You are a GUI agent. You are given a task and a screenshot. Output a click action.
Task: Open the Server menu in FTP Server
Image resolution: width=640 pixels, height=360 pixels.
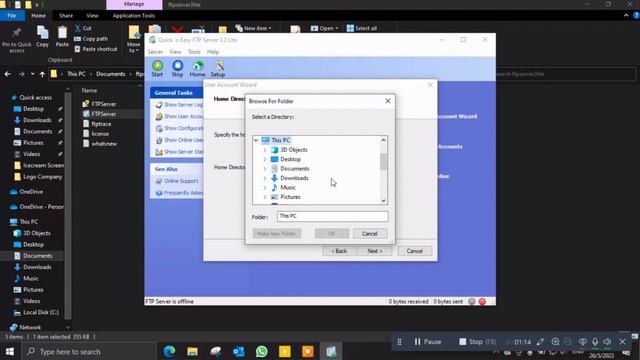coord(155,52)
